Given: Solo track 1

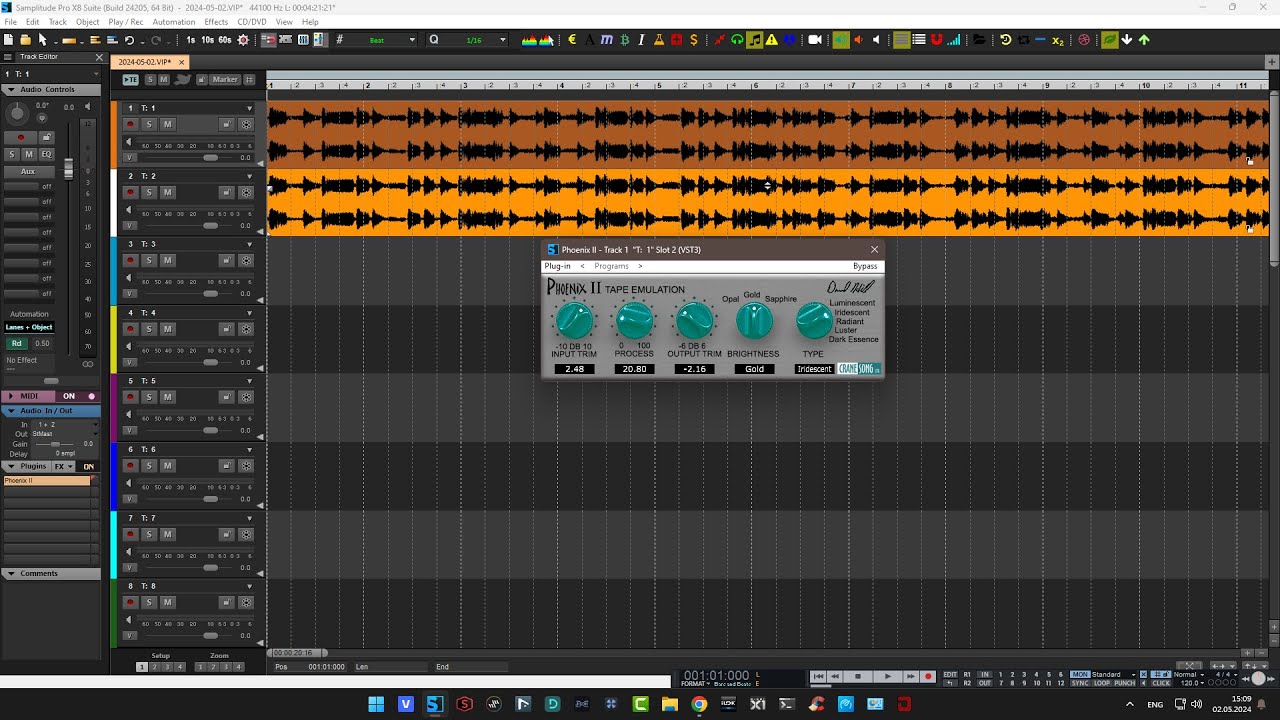Looking at the screenshot, I should tap(149, 124).
